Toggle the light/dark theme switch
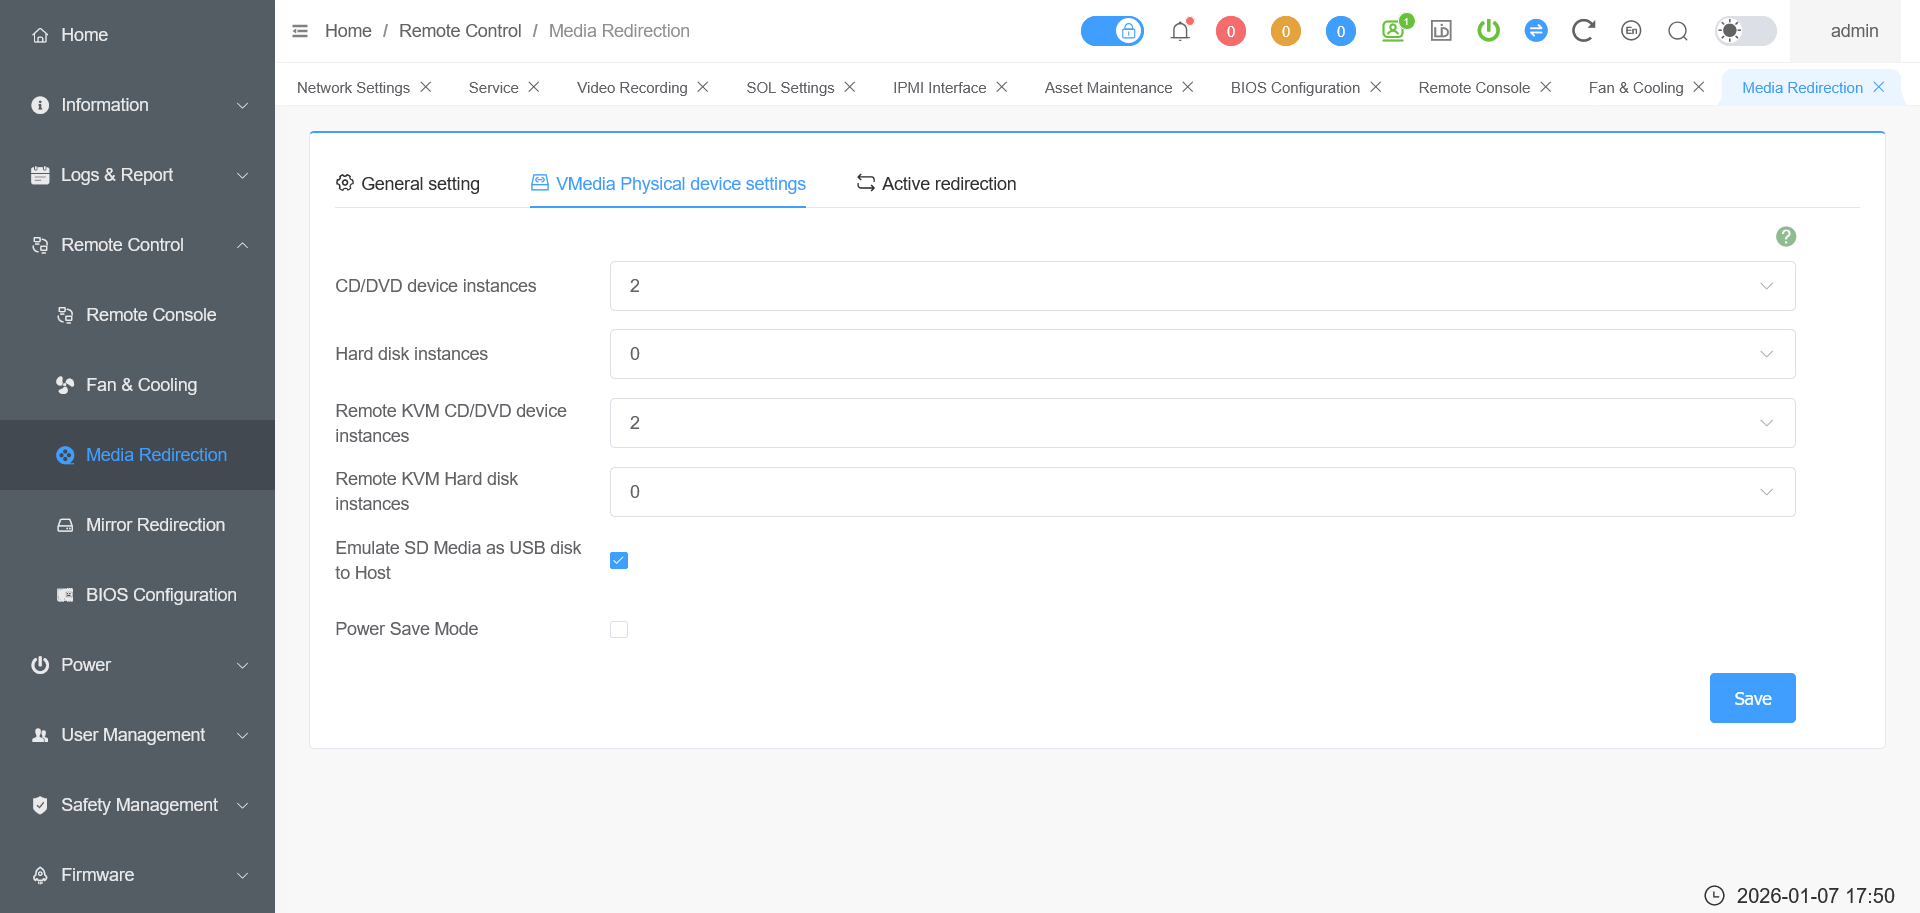The height and width of the screenshot is (913, 1920). coord(1745,31)
